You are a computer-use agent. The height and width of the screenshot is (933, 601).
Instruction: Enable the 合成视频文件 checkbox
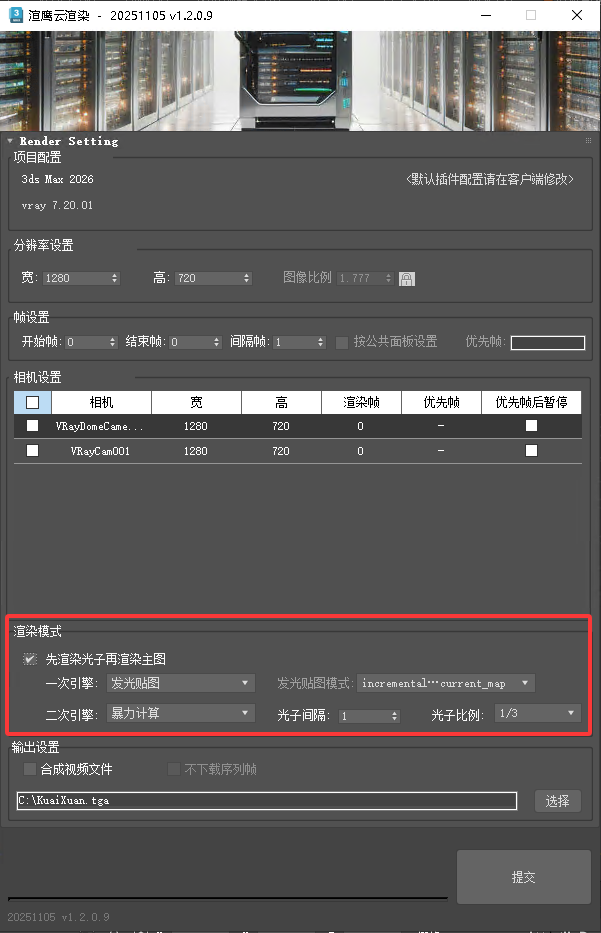pos(29,769)
